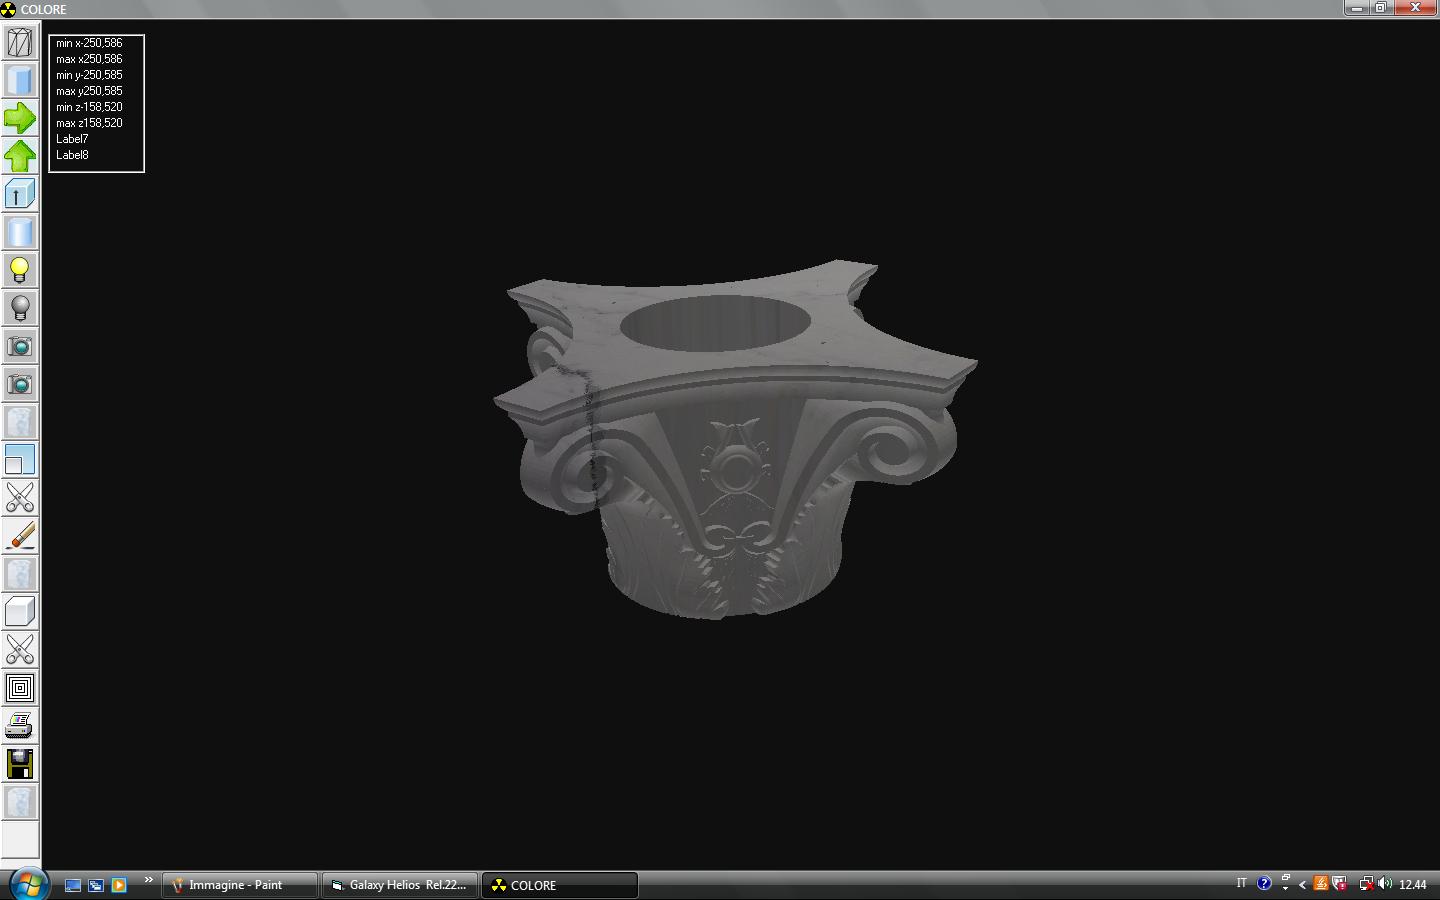1440x900 pixels.
Task: Click the blue help question mark icon
Action: pos(1264,883)
